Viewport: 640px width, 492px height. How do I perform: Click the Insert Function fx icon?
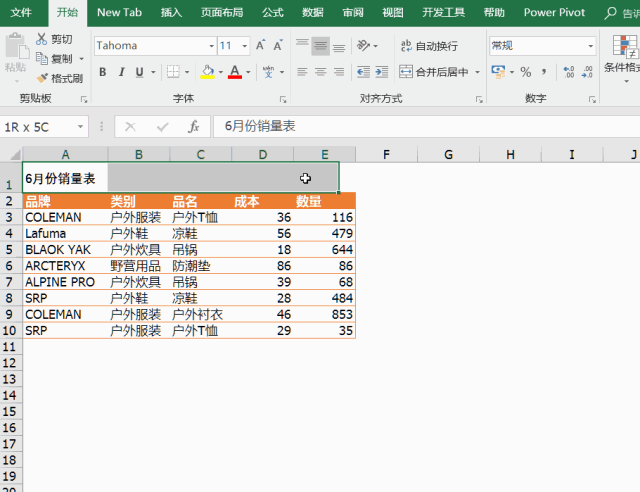194,127
